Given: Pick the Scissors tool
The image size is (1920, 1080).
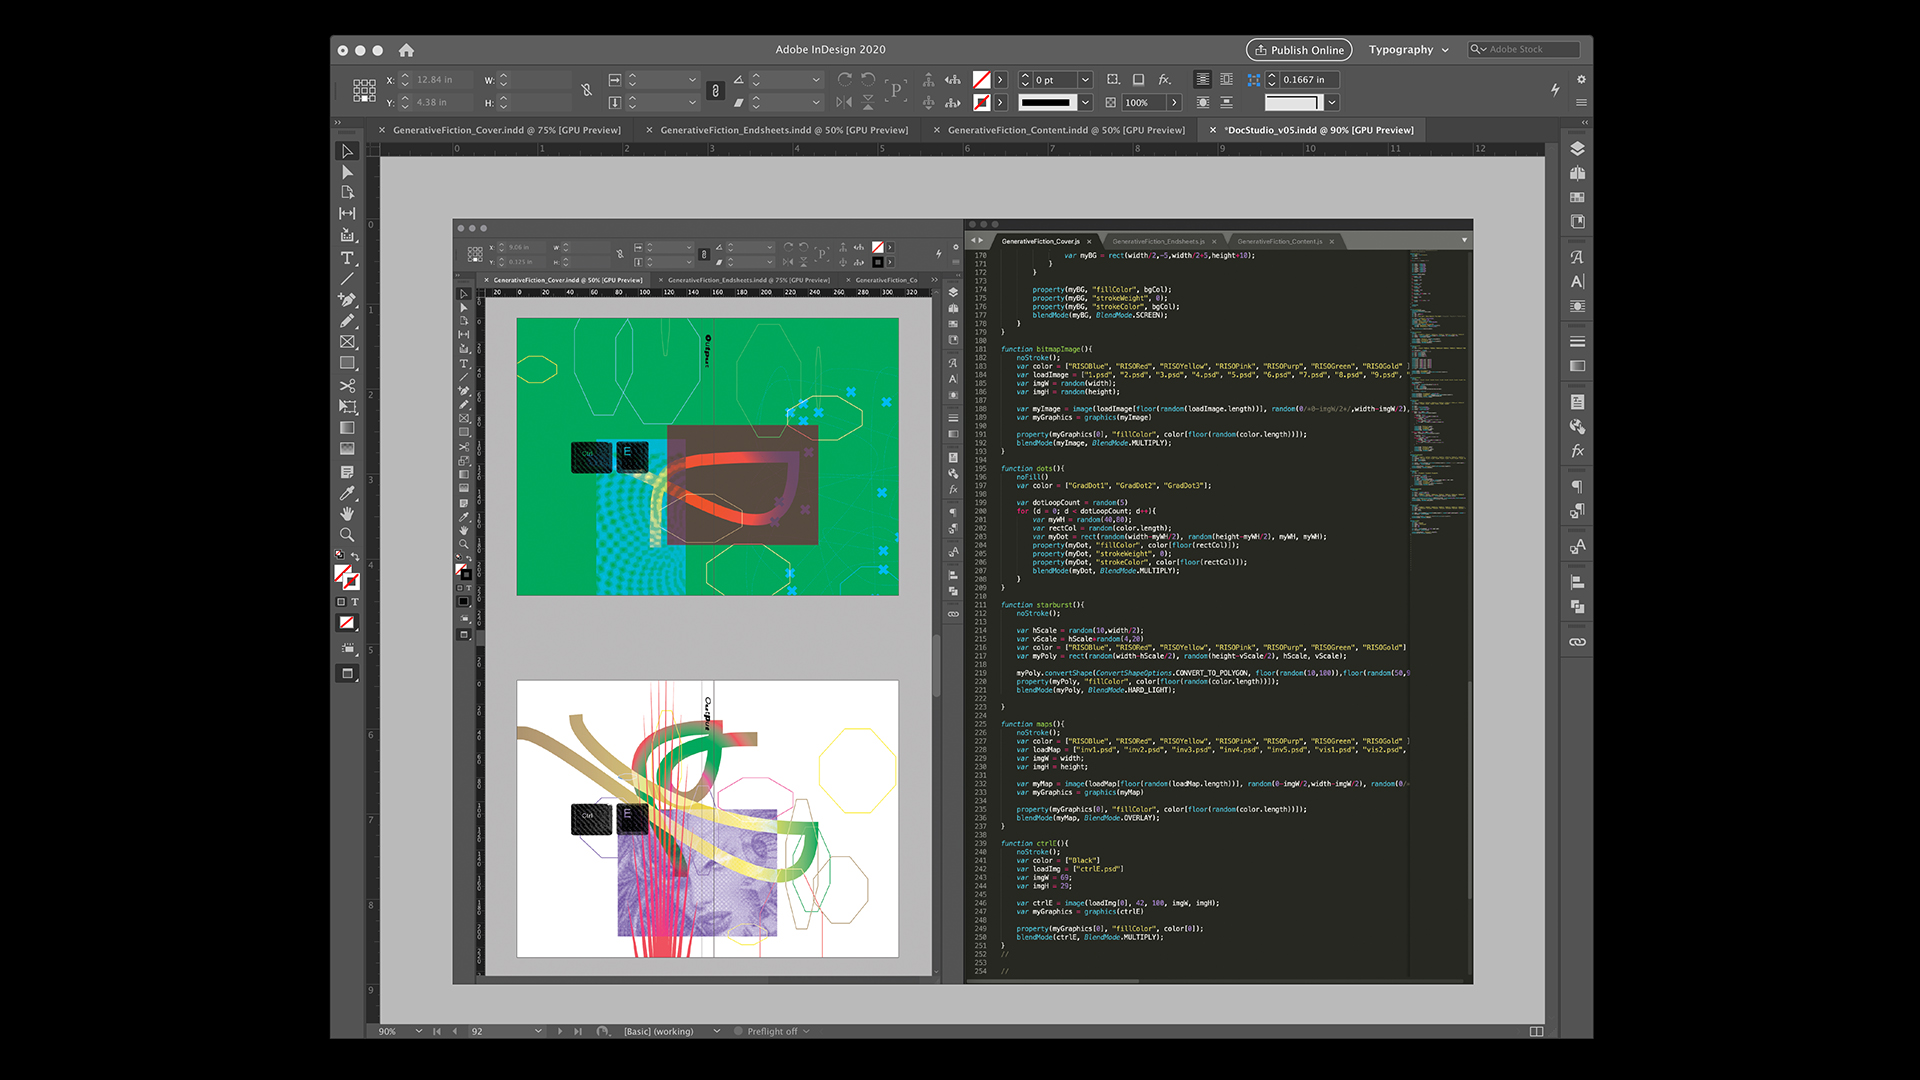Looking at the screenshot, I should pos(347,385).
